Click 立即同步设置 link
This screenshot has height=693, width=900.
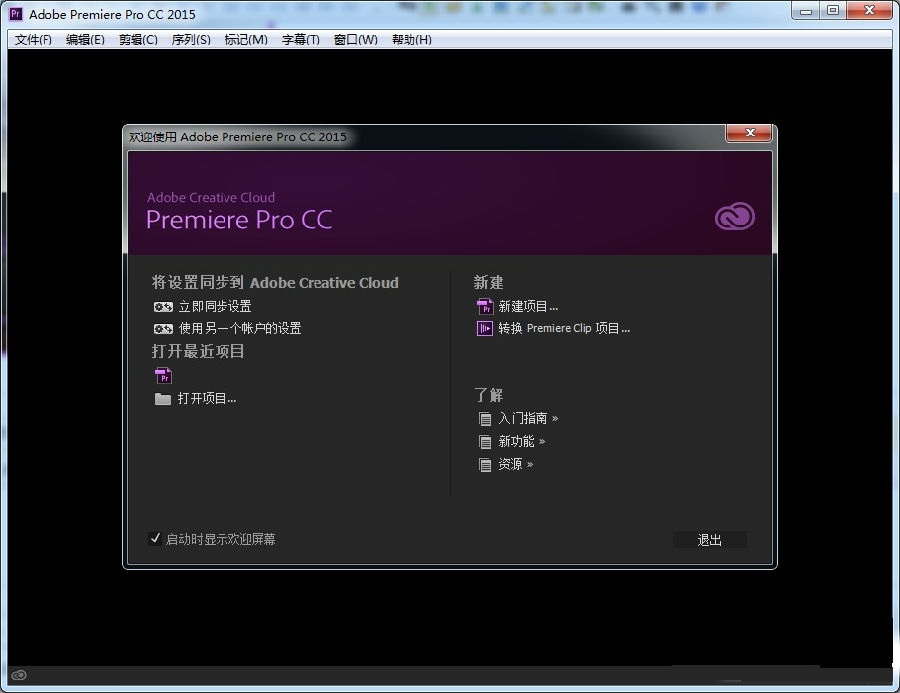point(215,307)
